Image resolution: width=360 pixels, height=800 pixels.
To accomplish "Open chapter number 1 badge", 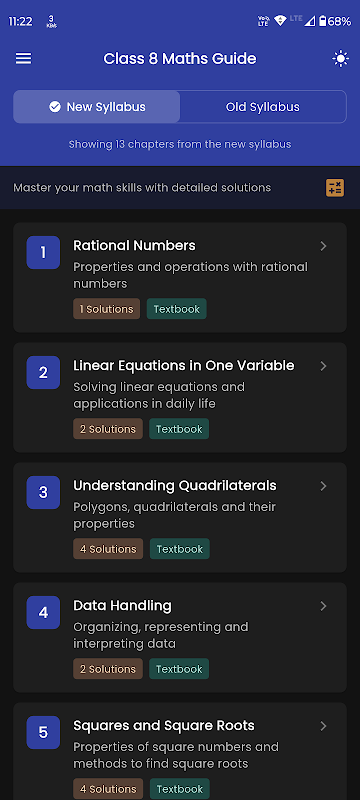I will (43, 253).
